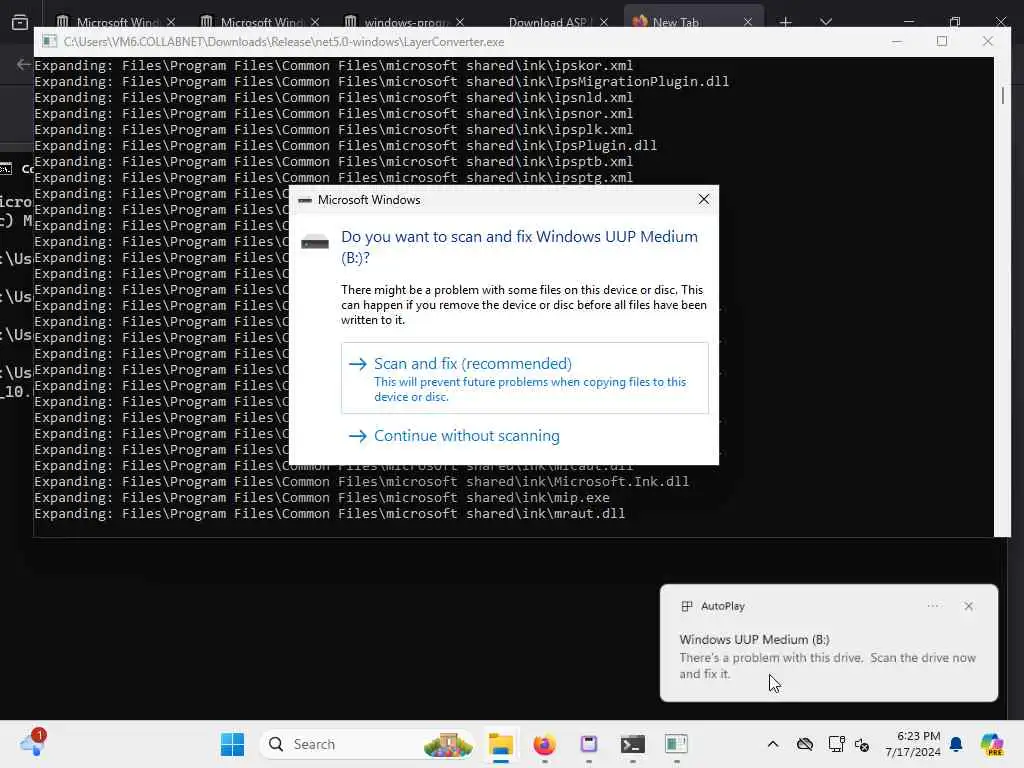This screenshot has height=768, width=1024.
Task: Click the Microsoft.Ink.dll line in console
Action: click(361, 481)
